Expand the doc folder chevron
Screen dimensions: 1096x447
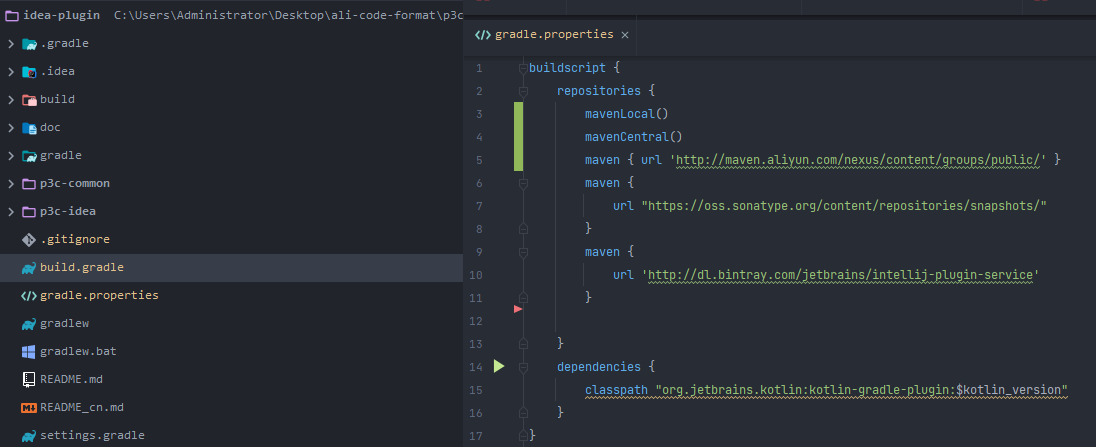coord(10,128)
